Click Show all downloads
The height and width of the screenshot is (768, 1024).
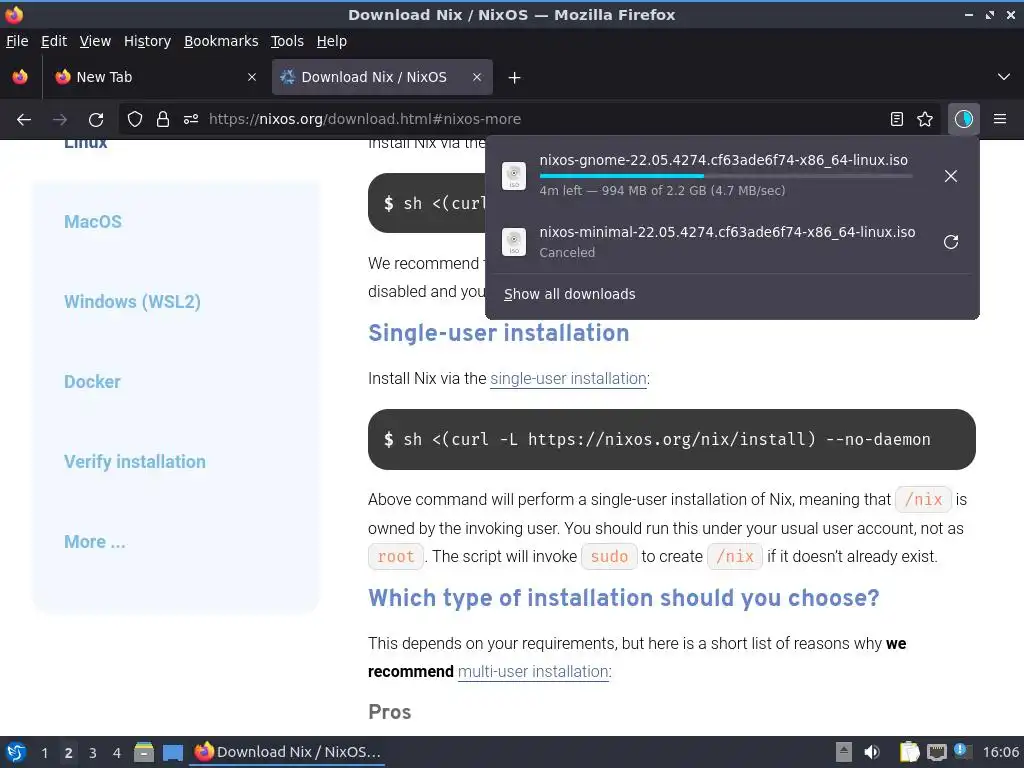pos(569,294)
